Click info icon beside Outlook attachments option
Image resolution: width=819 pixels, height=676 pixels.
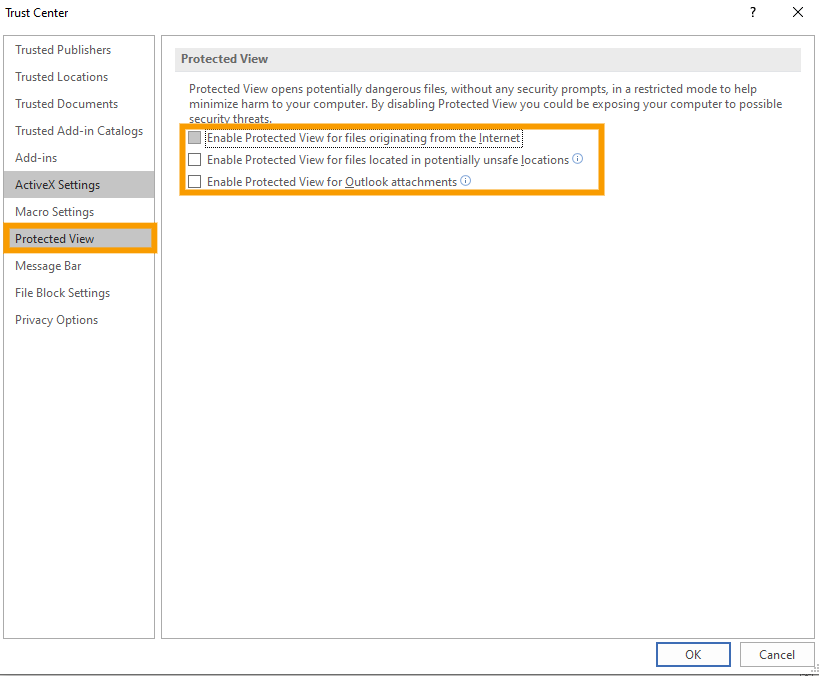pyautogui.click(x=465, y=181)
